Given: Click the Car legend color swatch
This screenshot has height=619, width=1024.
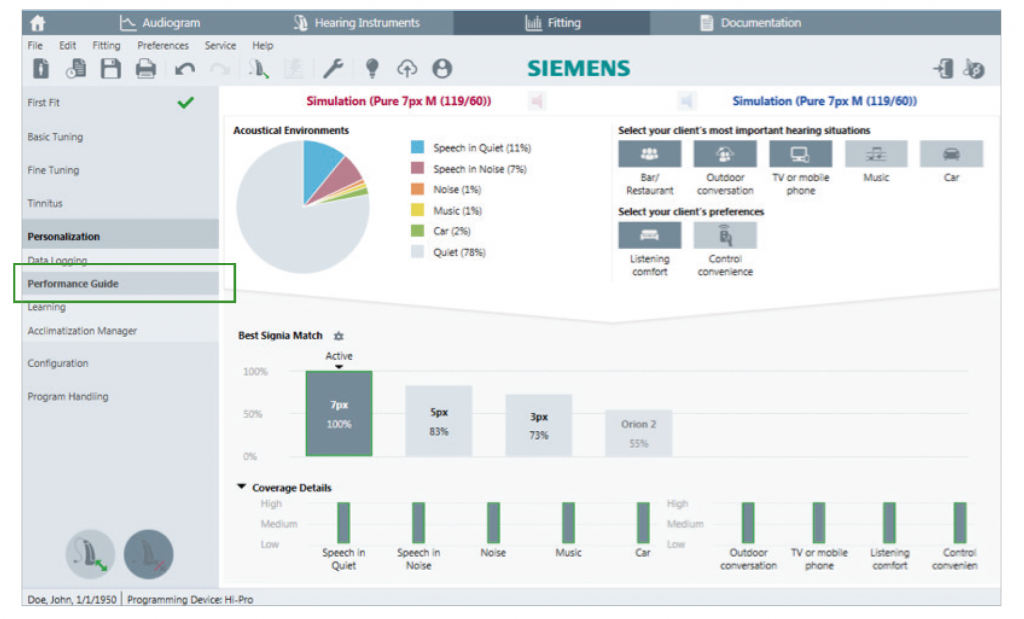Looking at the screenshot, I should (417, 230).
